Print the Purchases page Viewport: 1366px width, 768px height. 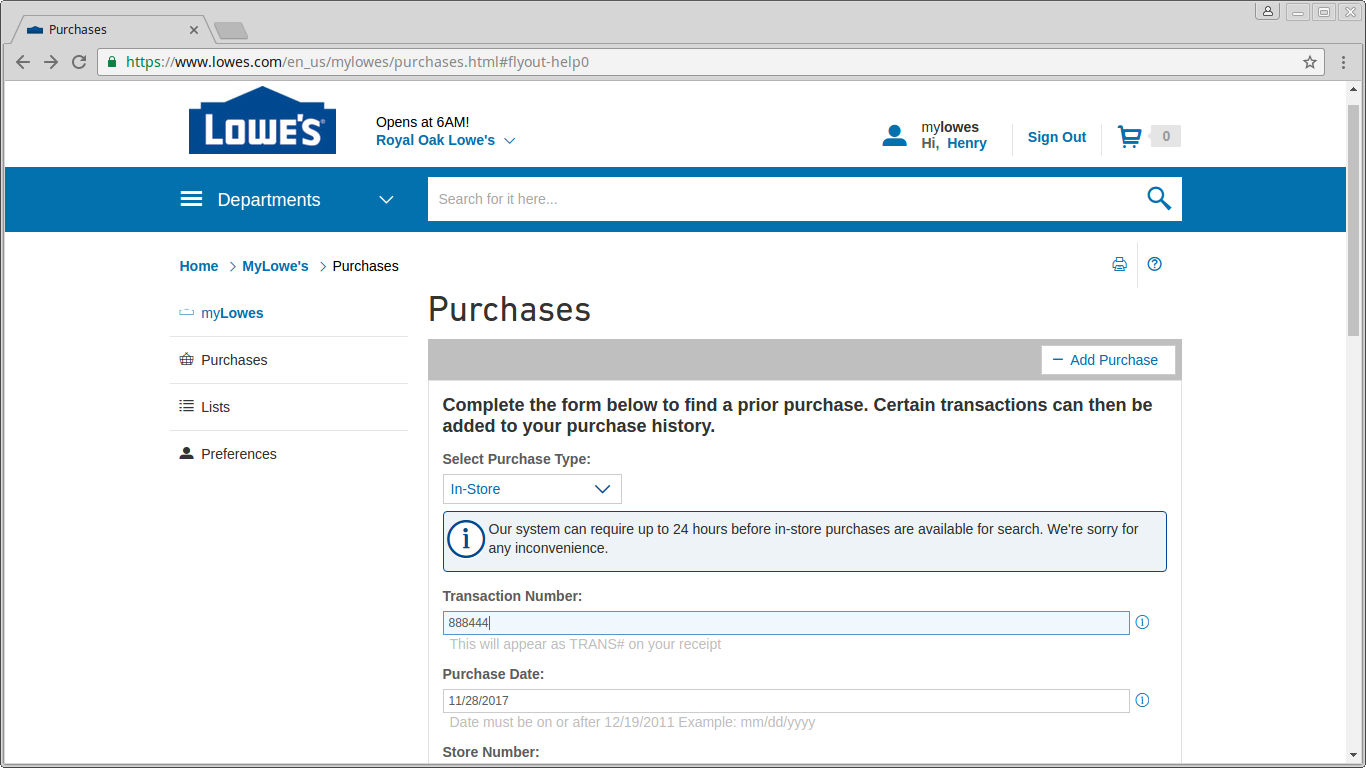1119,264
